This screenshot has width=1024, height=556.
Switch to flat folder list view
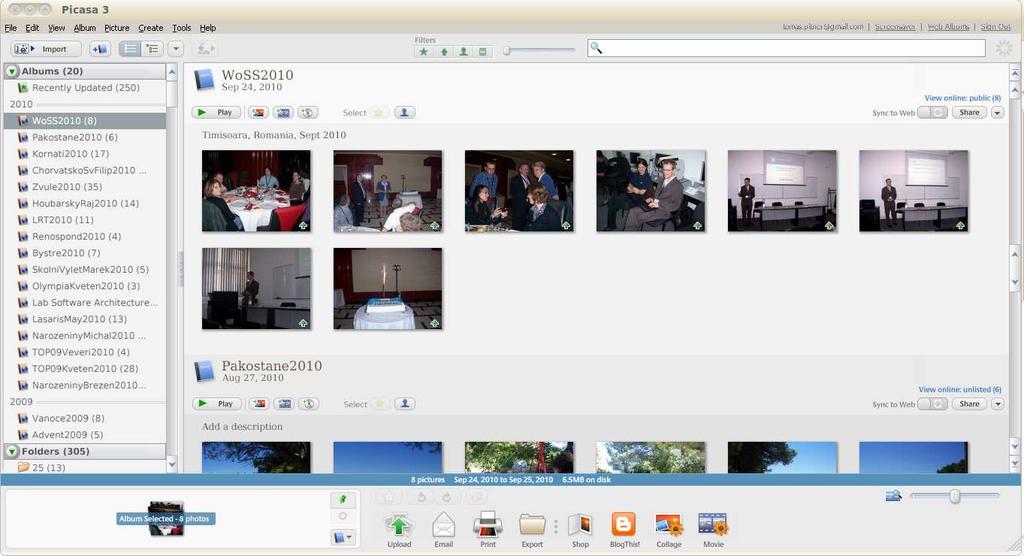coord(130,49)
